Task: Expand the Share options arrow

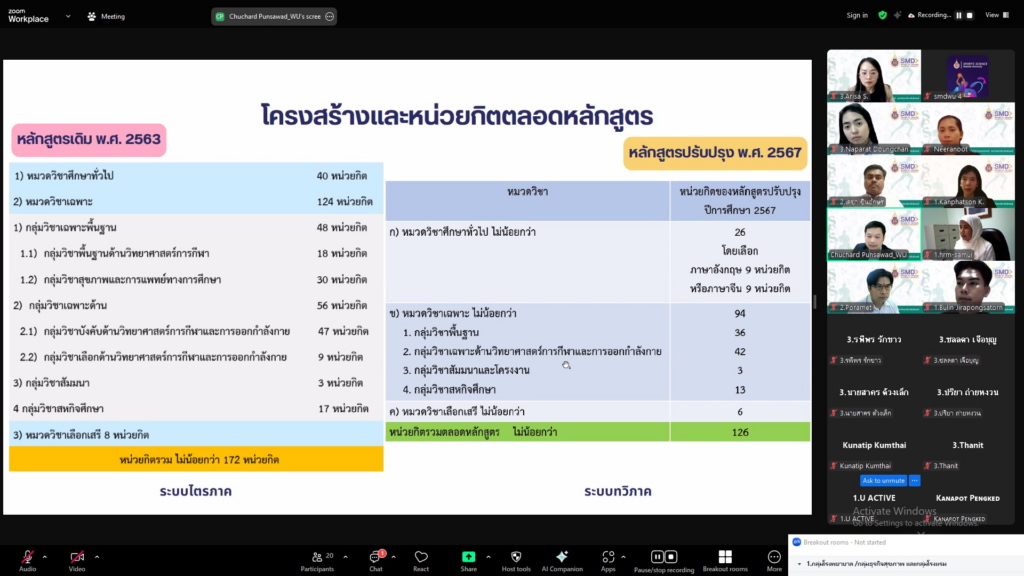Action: point(488,557)
